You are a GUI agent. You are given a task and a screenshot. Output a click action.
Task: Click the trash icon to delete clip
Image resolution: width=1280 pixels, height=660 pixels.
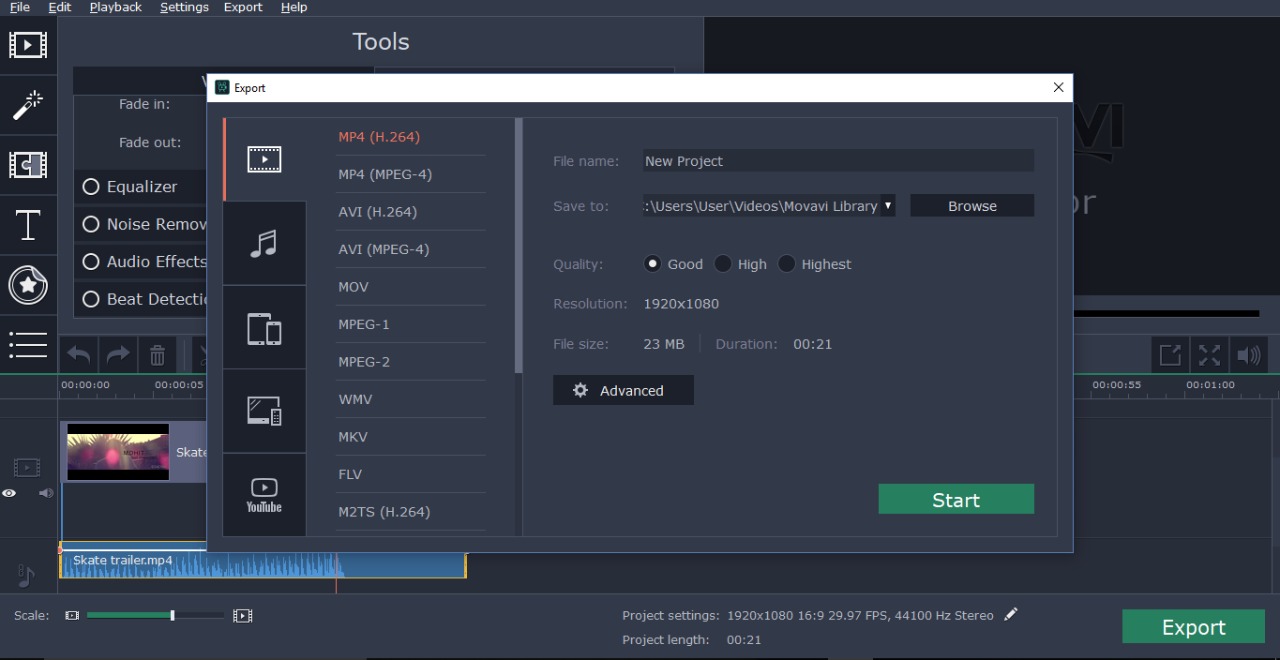tap(157, 354)
